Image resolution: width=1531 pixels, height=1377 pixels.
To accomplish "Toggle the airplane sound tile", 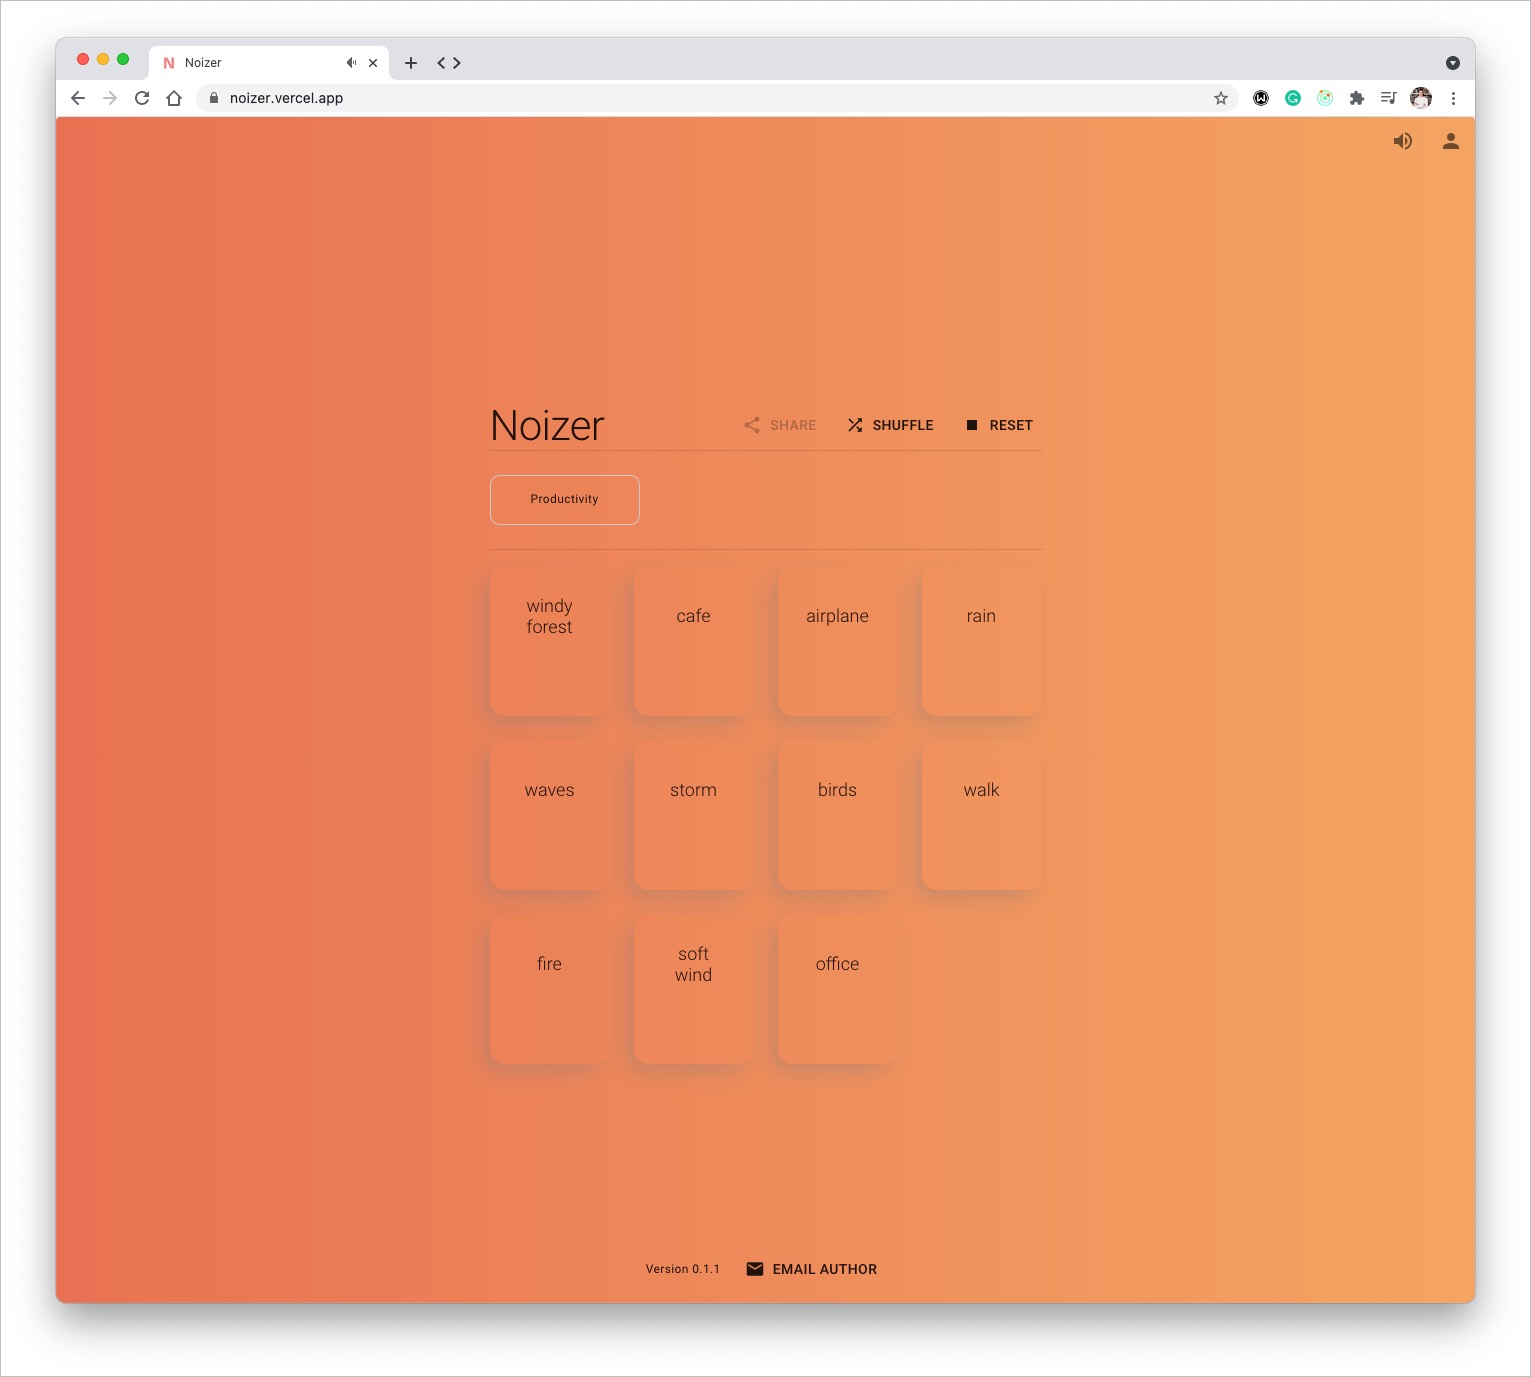I will coord(838,641).
